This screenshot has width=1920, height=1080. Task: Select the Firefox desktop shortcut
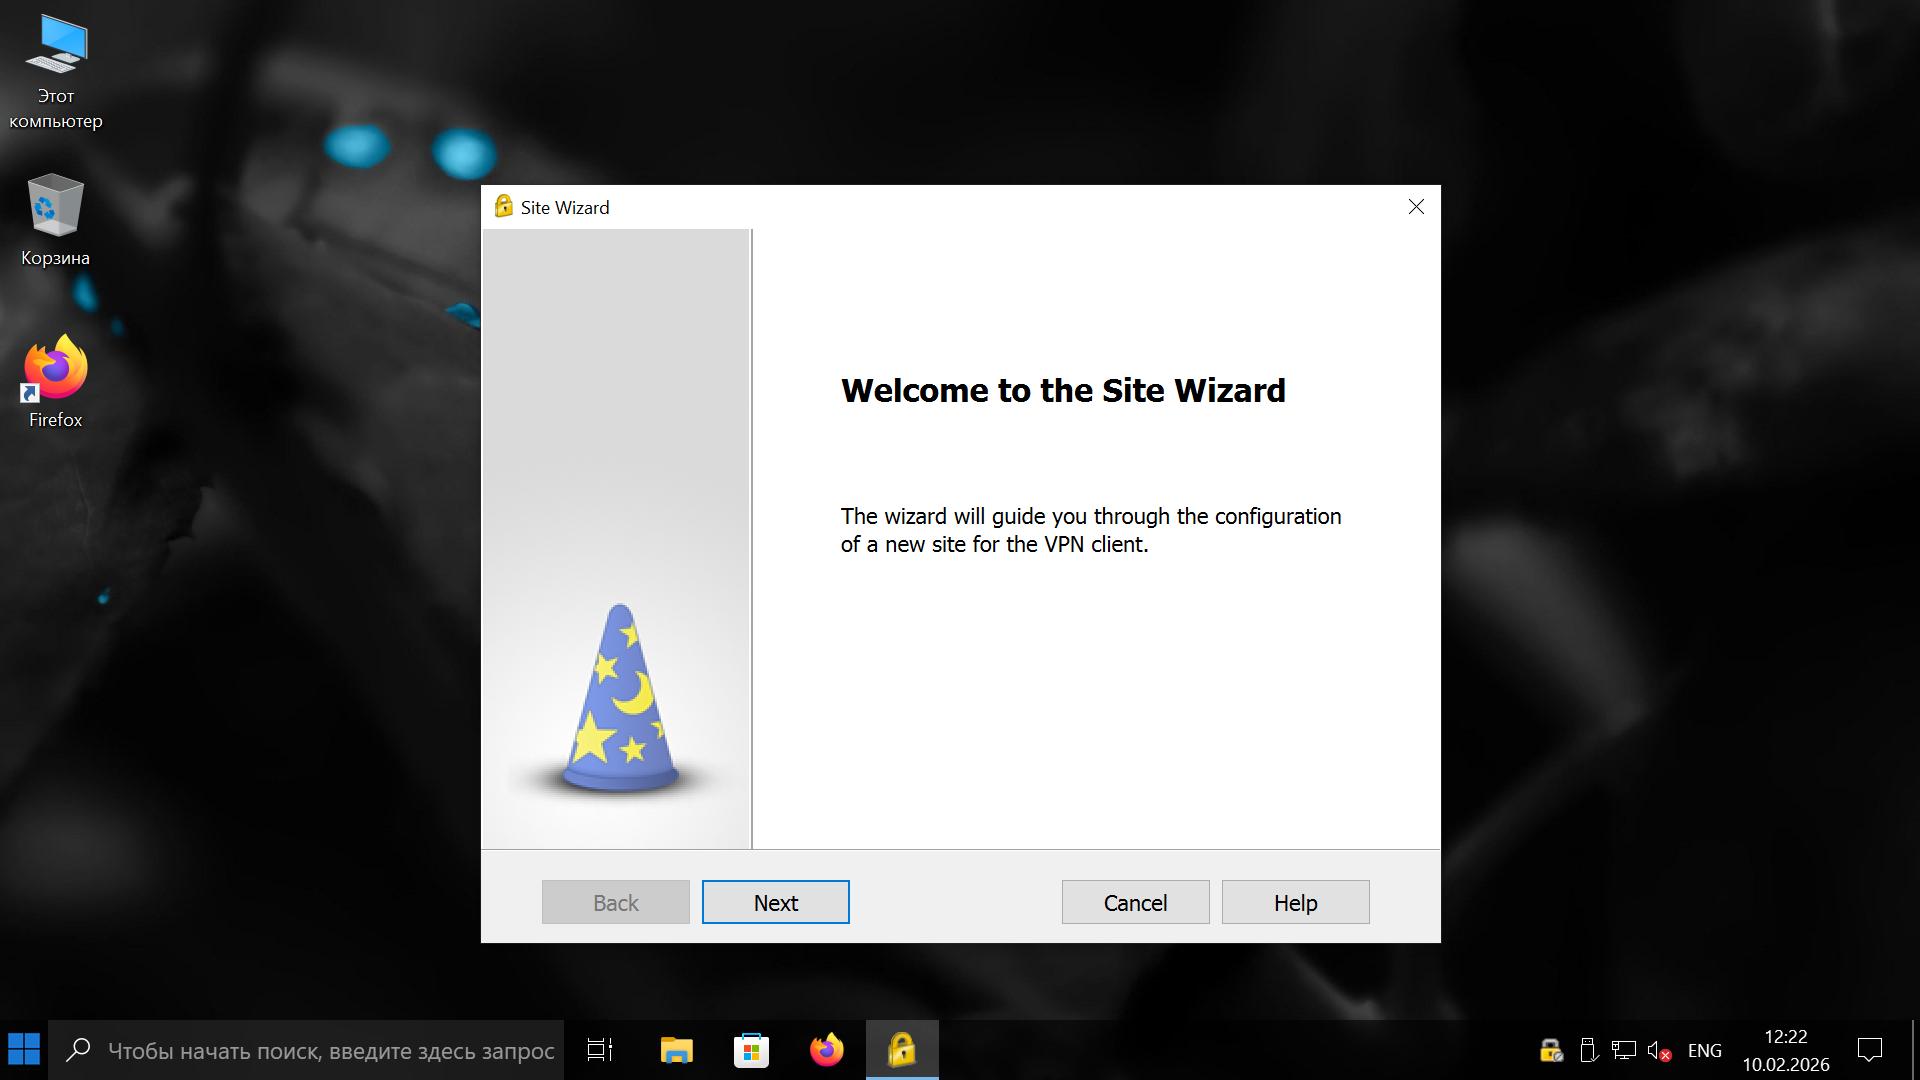(56, 380)
